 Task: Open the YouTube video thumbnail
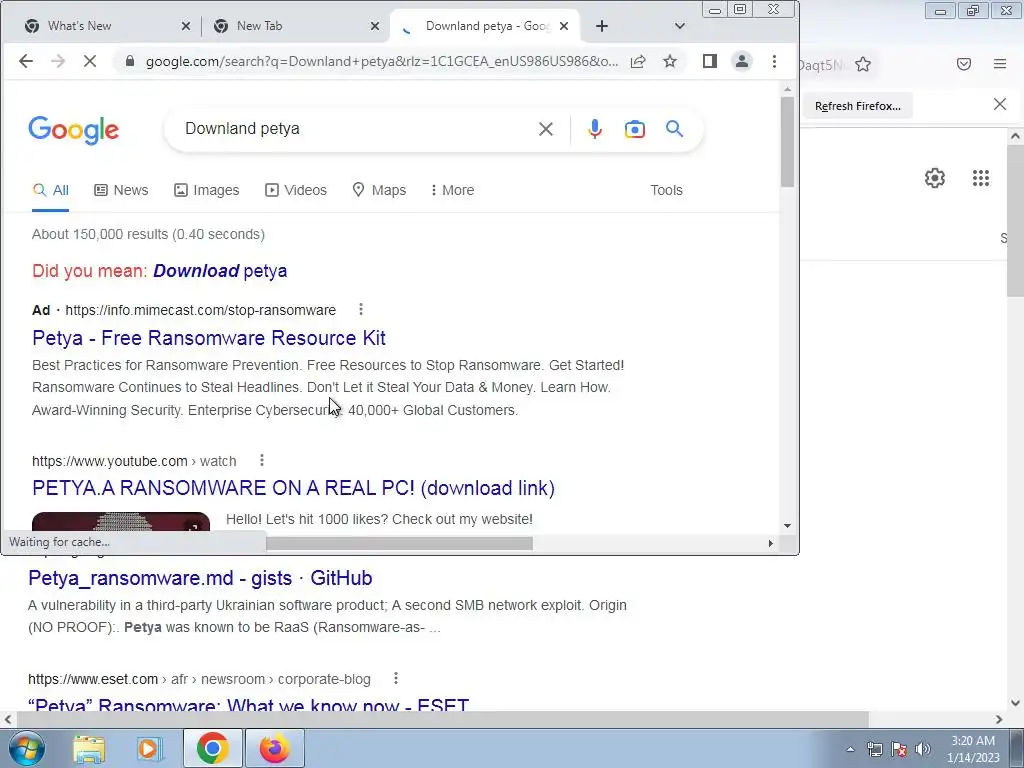[x=121, y=522]
